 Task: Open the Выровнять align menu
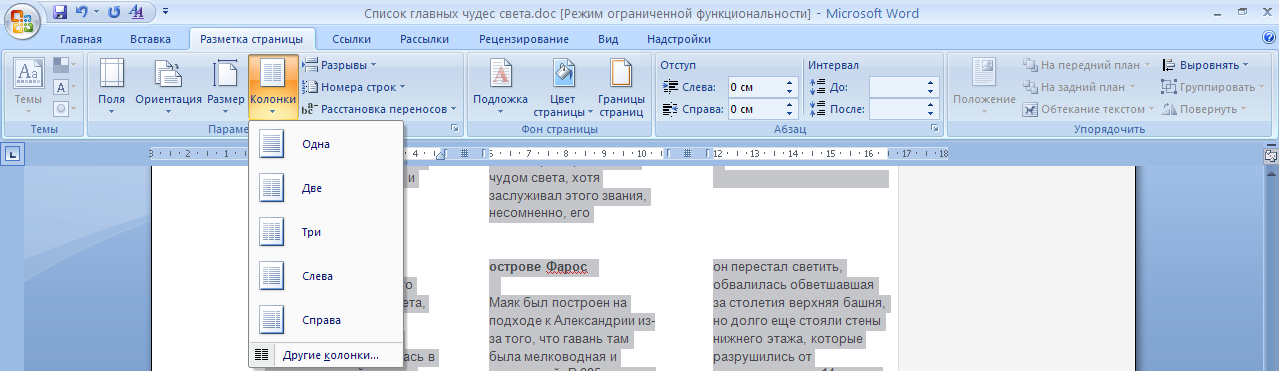1205,65
